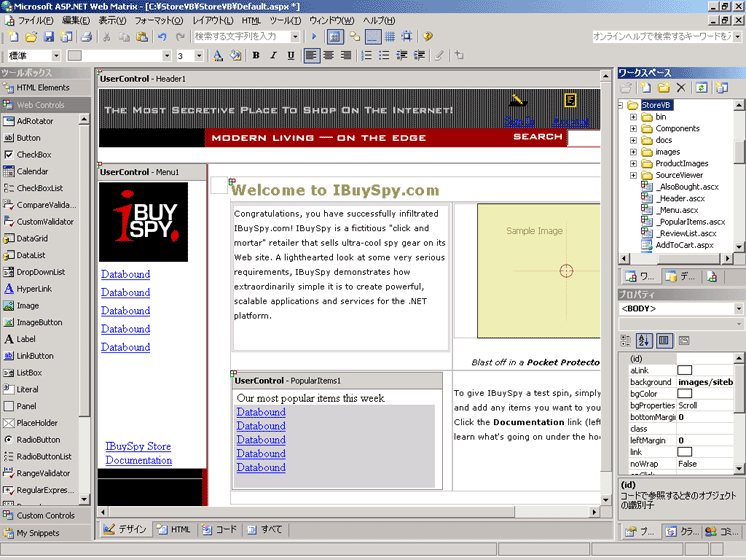746x560 pixels.
Task: Open the フォーマット(O) menu
Action: pyautogui.click(x=158, y=20)
